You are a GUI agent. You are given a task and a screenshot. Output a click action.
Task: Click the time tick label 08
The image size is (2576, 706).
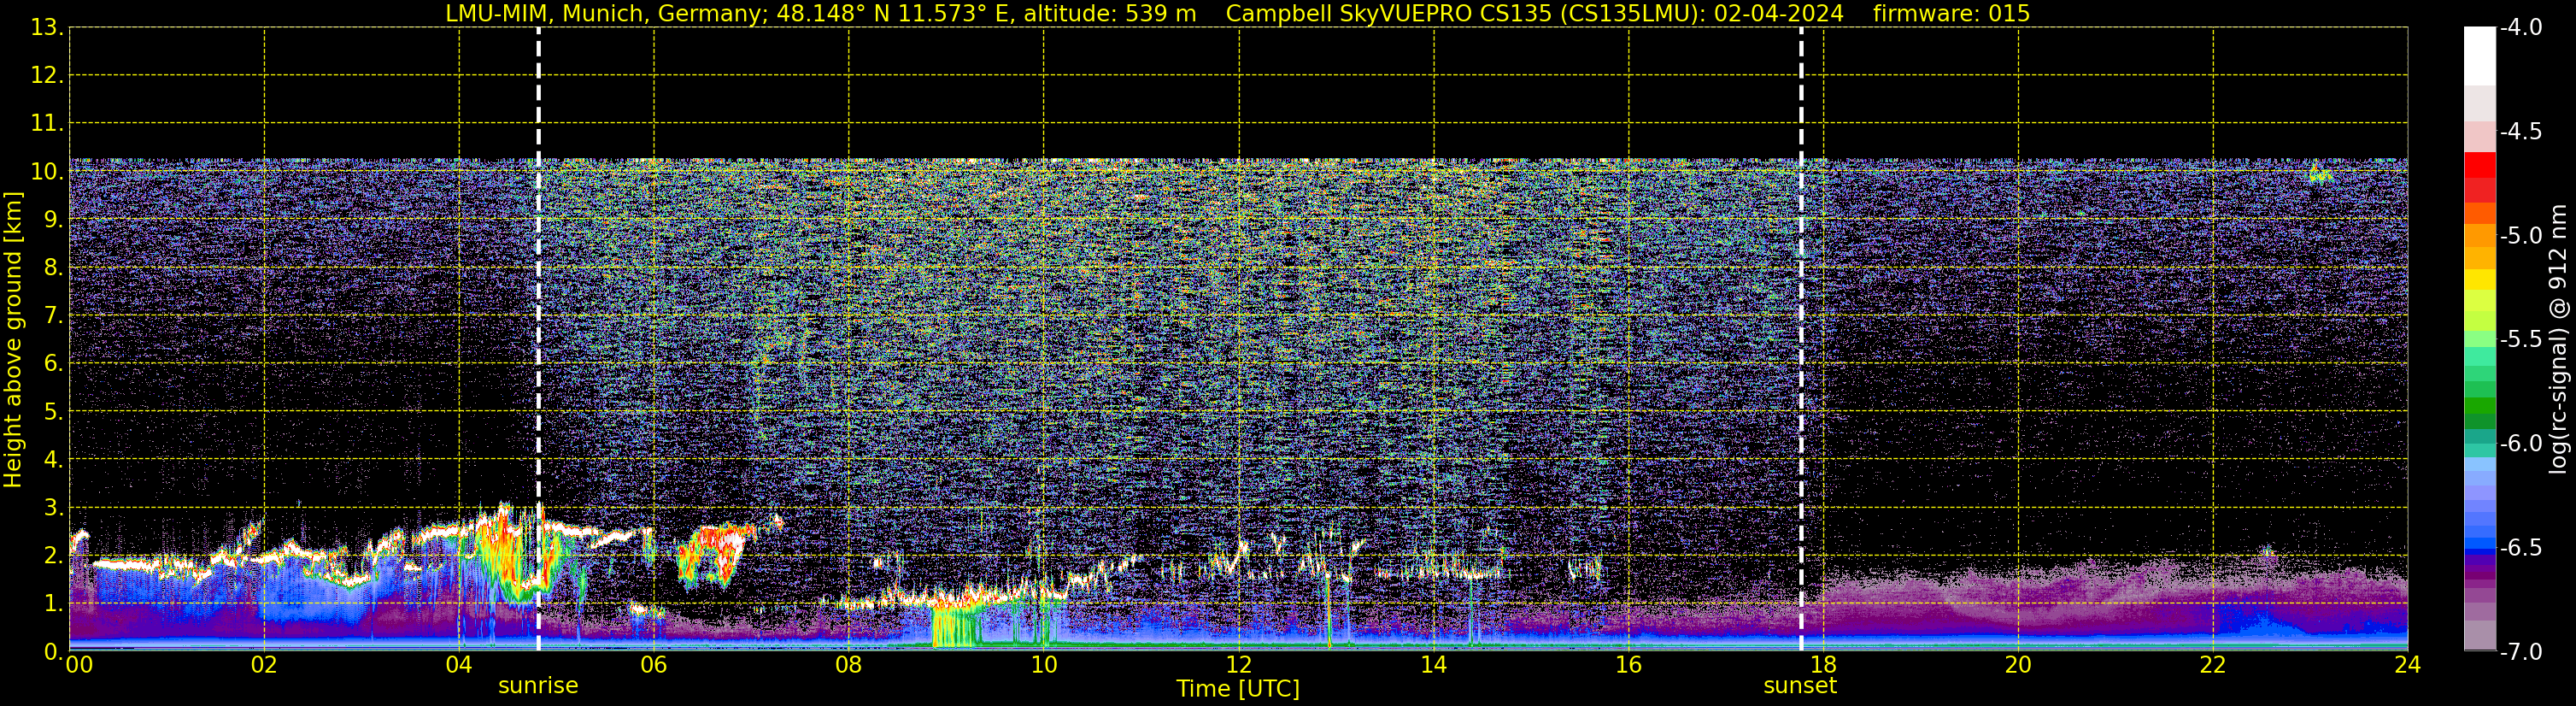(x=849, y=665)
